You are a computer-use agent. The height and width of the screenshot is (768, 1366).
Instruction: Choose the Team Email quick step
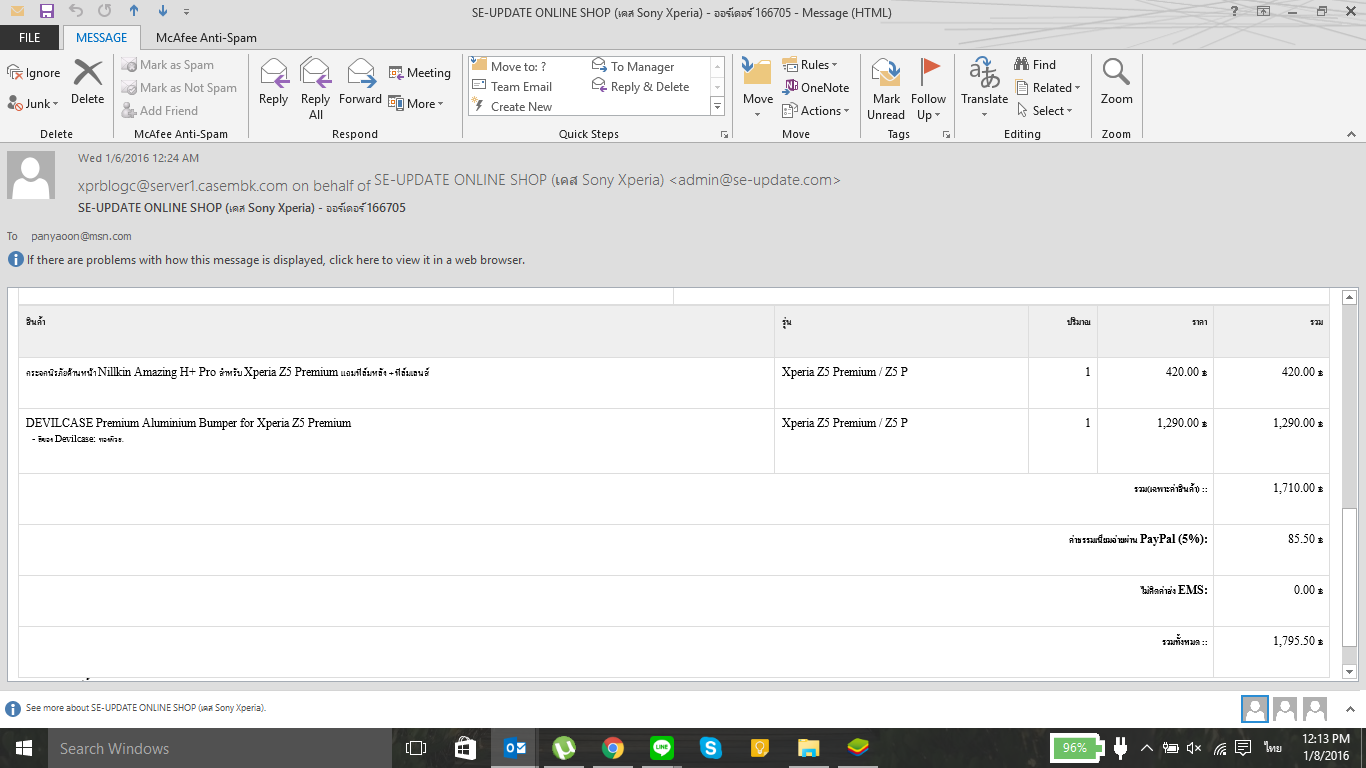coord(512,87)
